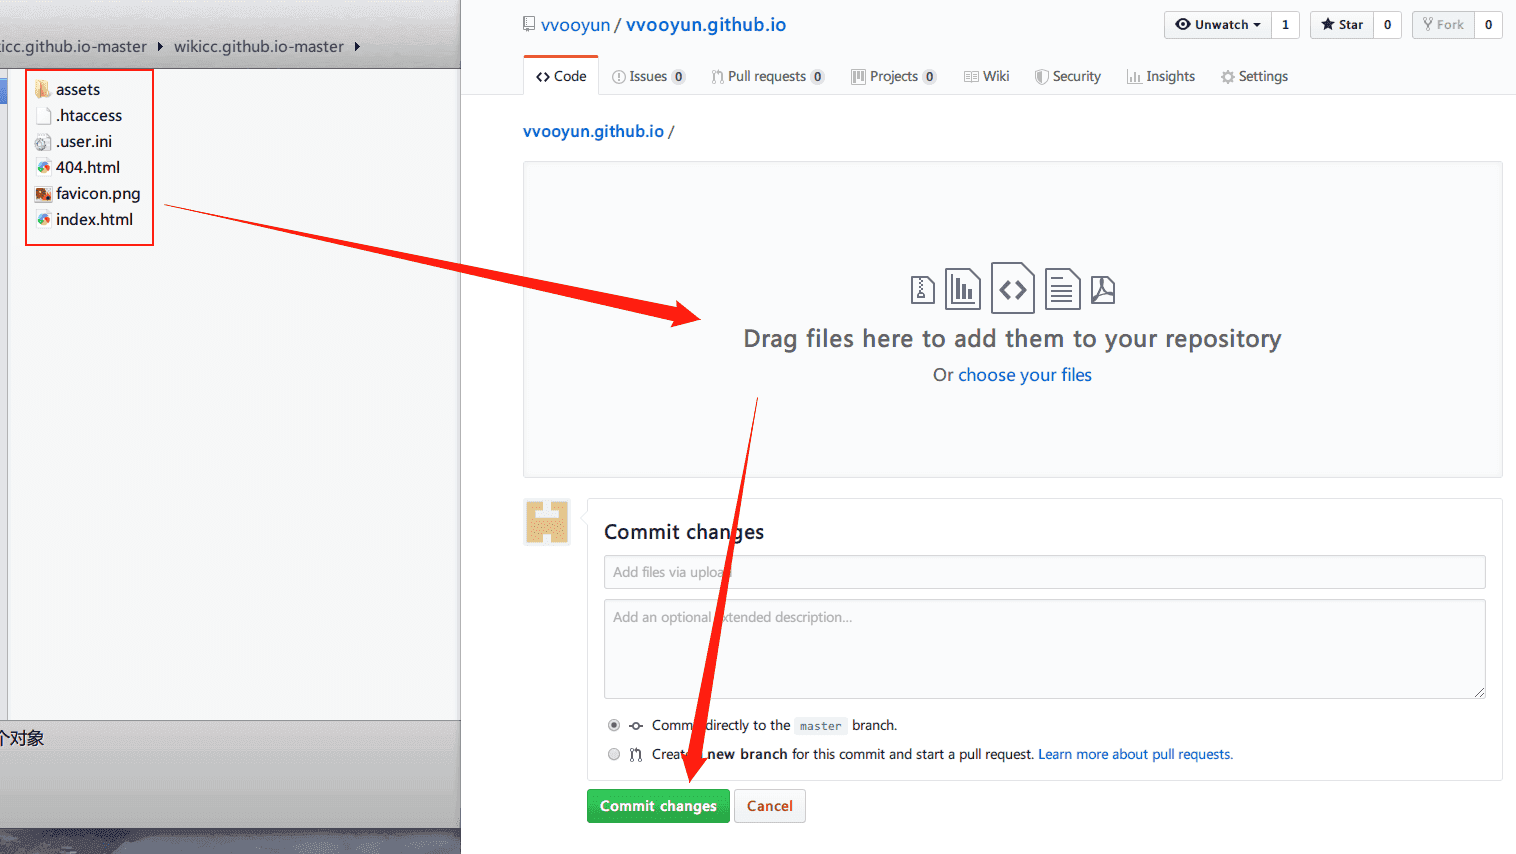The width and height of the screenshot is (1516, 854).
Task: Click the star icon on Star button
Action: [1328, 25]
